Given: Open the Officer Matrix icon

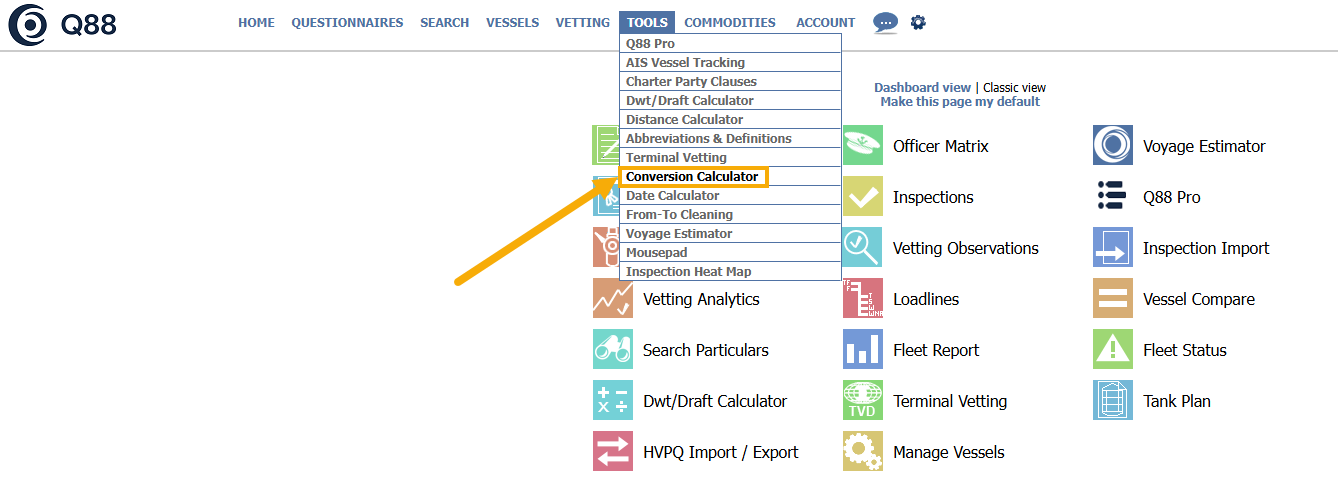Looking at the screenshot, I should (863, 146).
